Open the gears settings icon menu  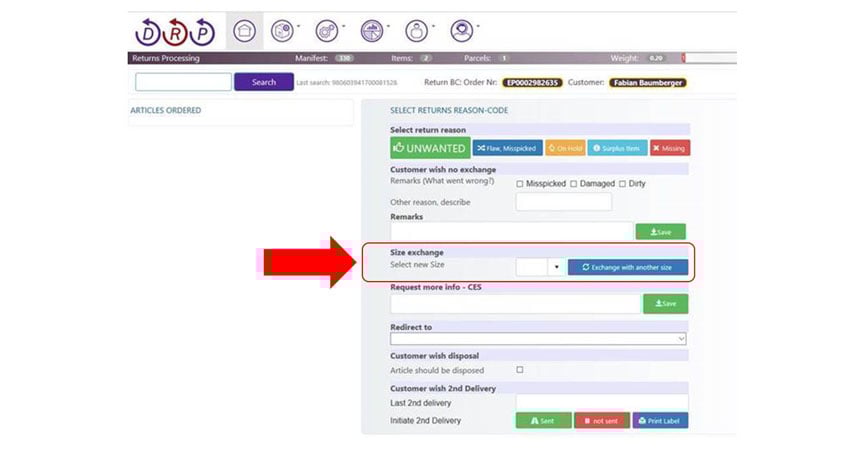coord(327,31)
